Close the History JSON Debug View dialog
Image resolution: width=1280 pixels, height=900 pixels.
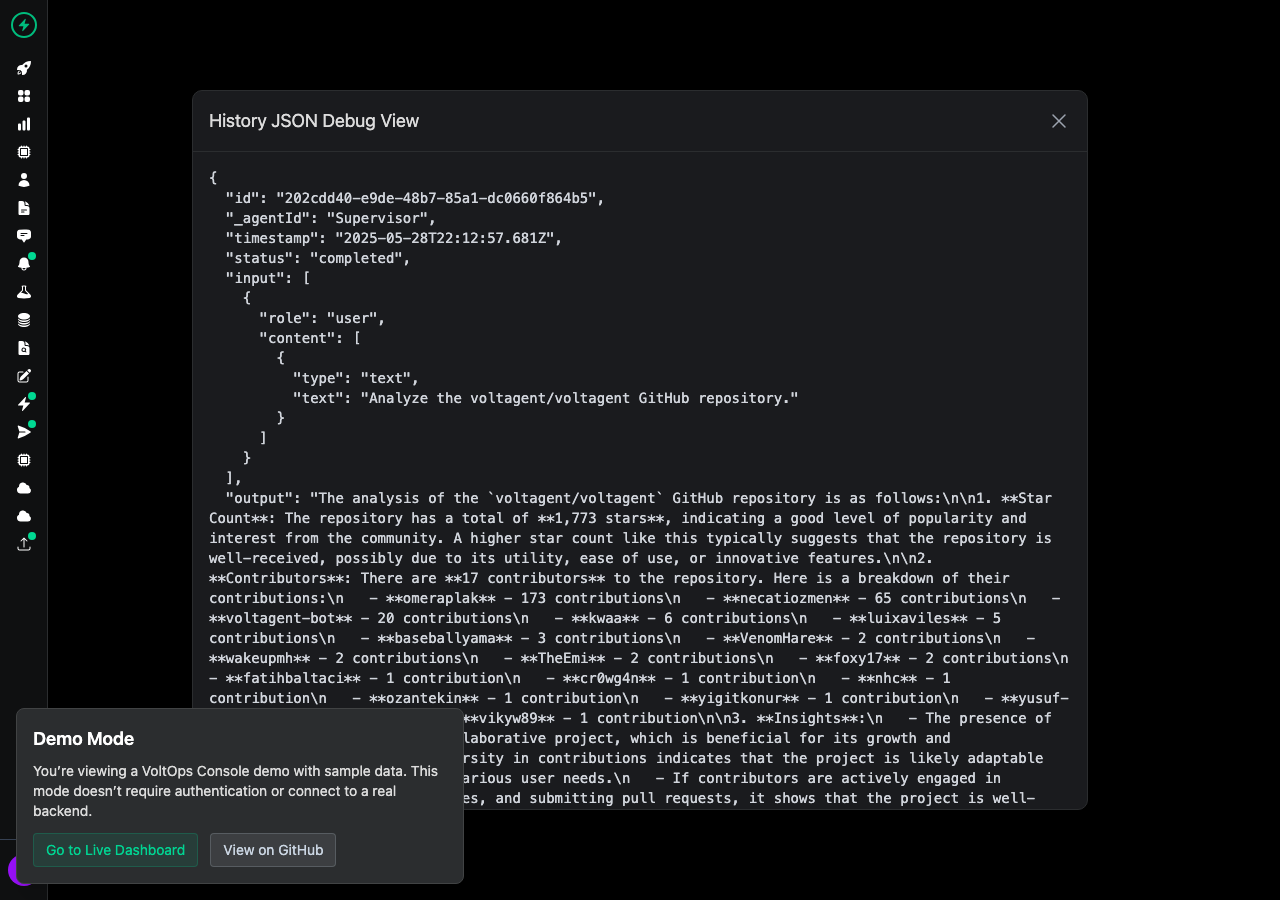pyautogui.click(x=1059, y=121)
